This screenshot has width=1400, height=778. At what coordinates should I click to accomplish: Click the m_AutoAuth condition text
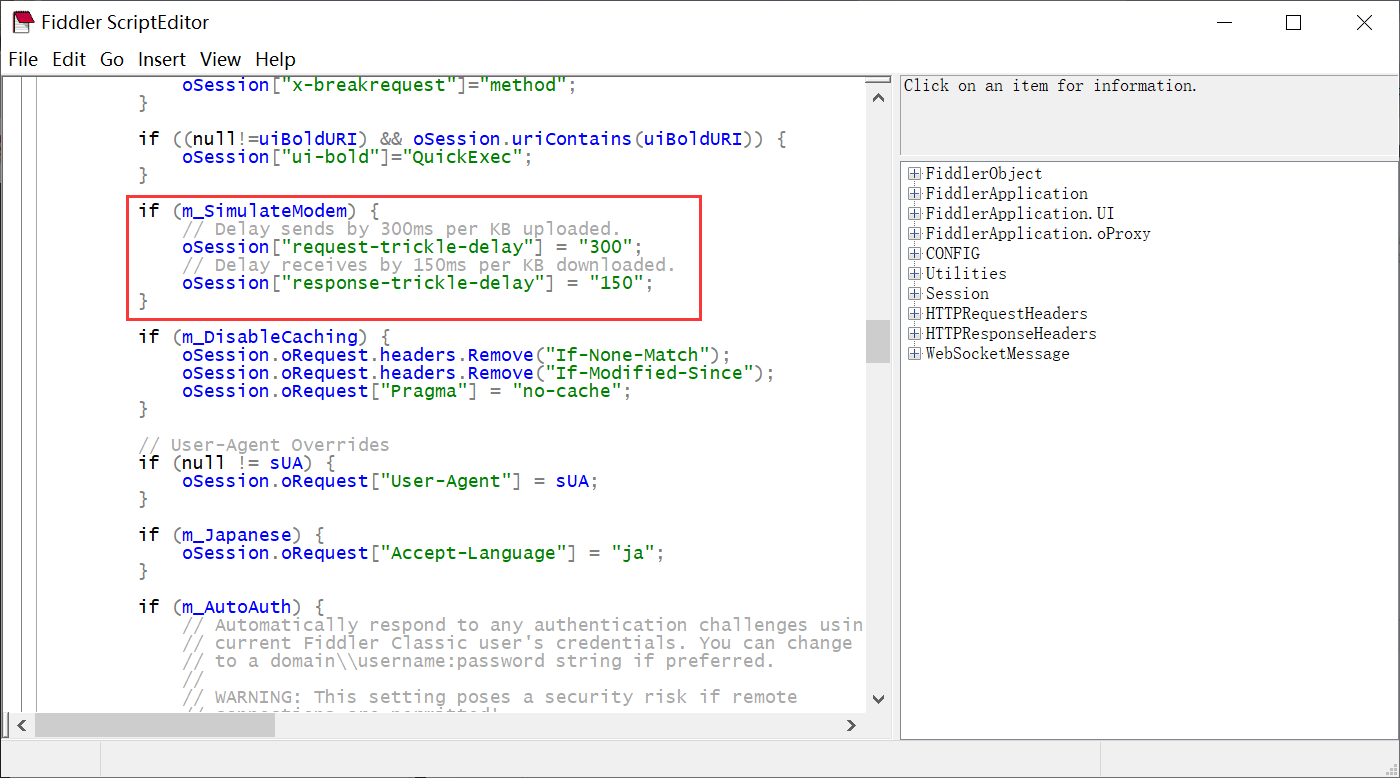point(237,607)
